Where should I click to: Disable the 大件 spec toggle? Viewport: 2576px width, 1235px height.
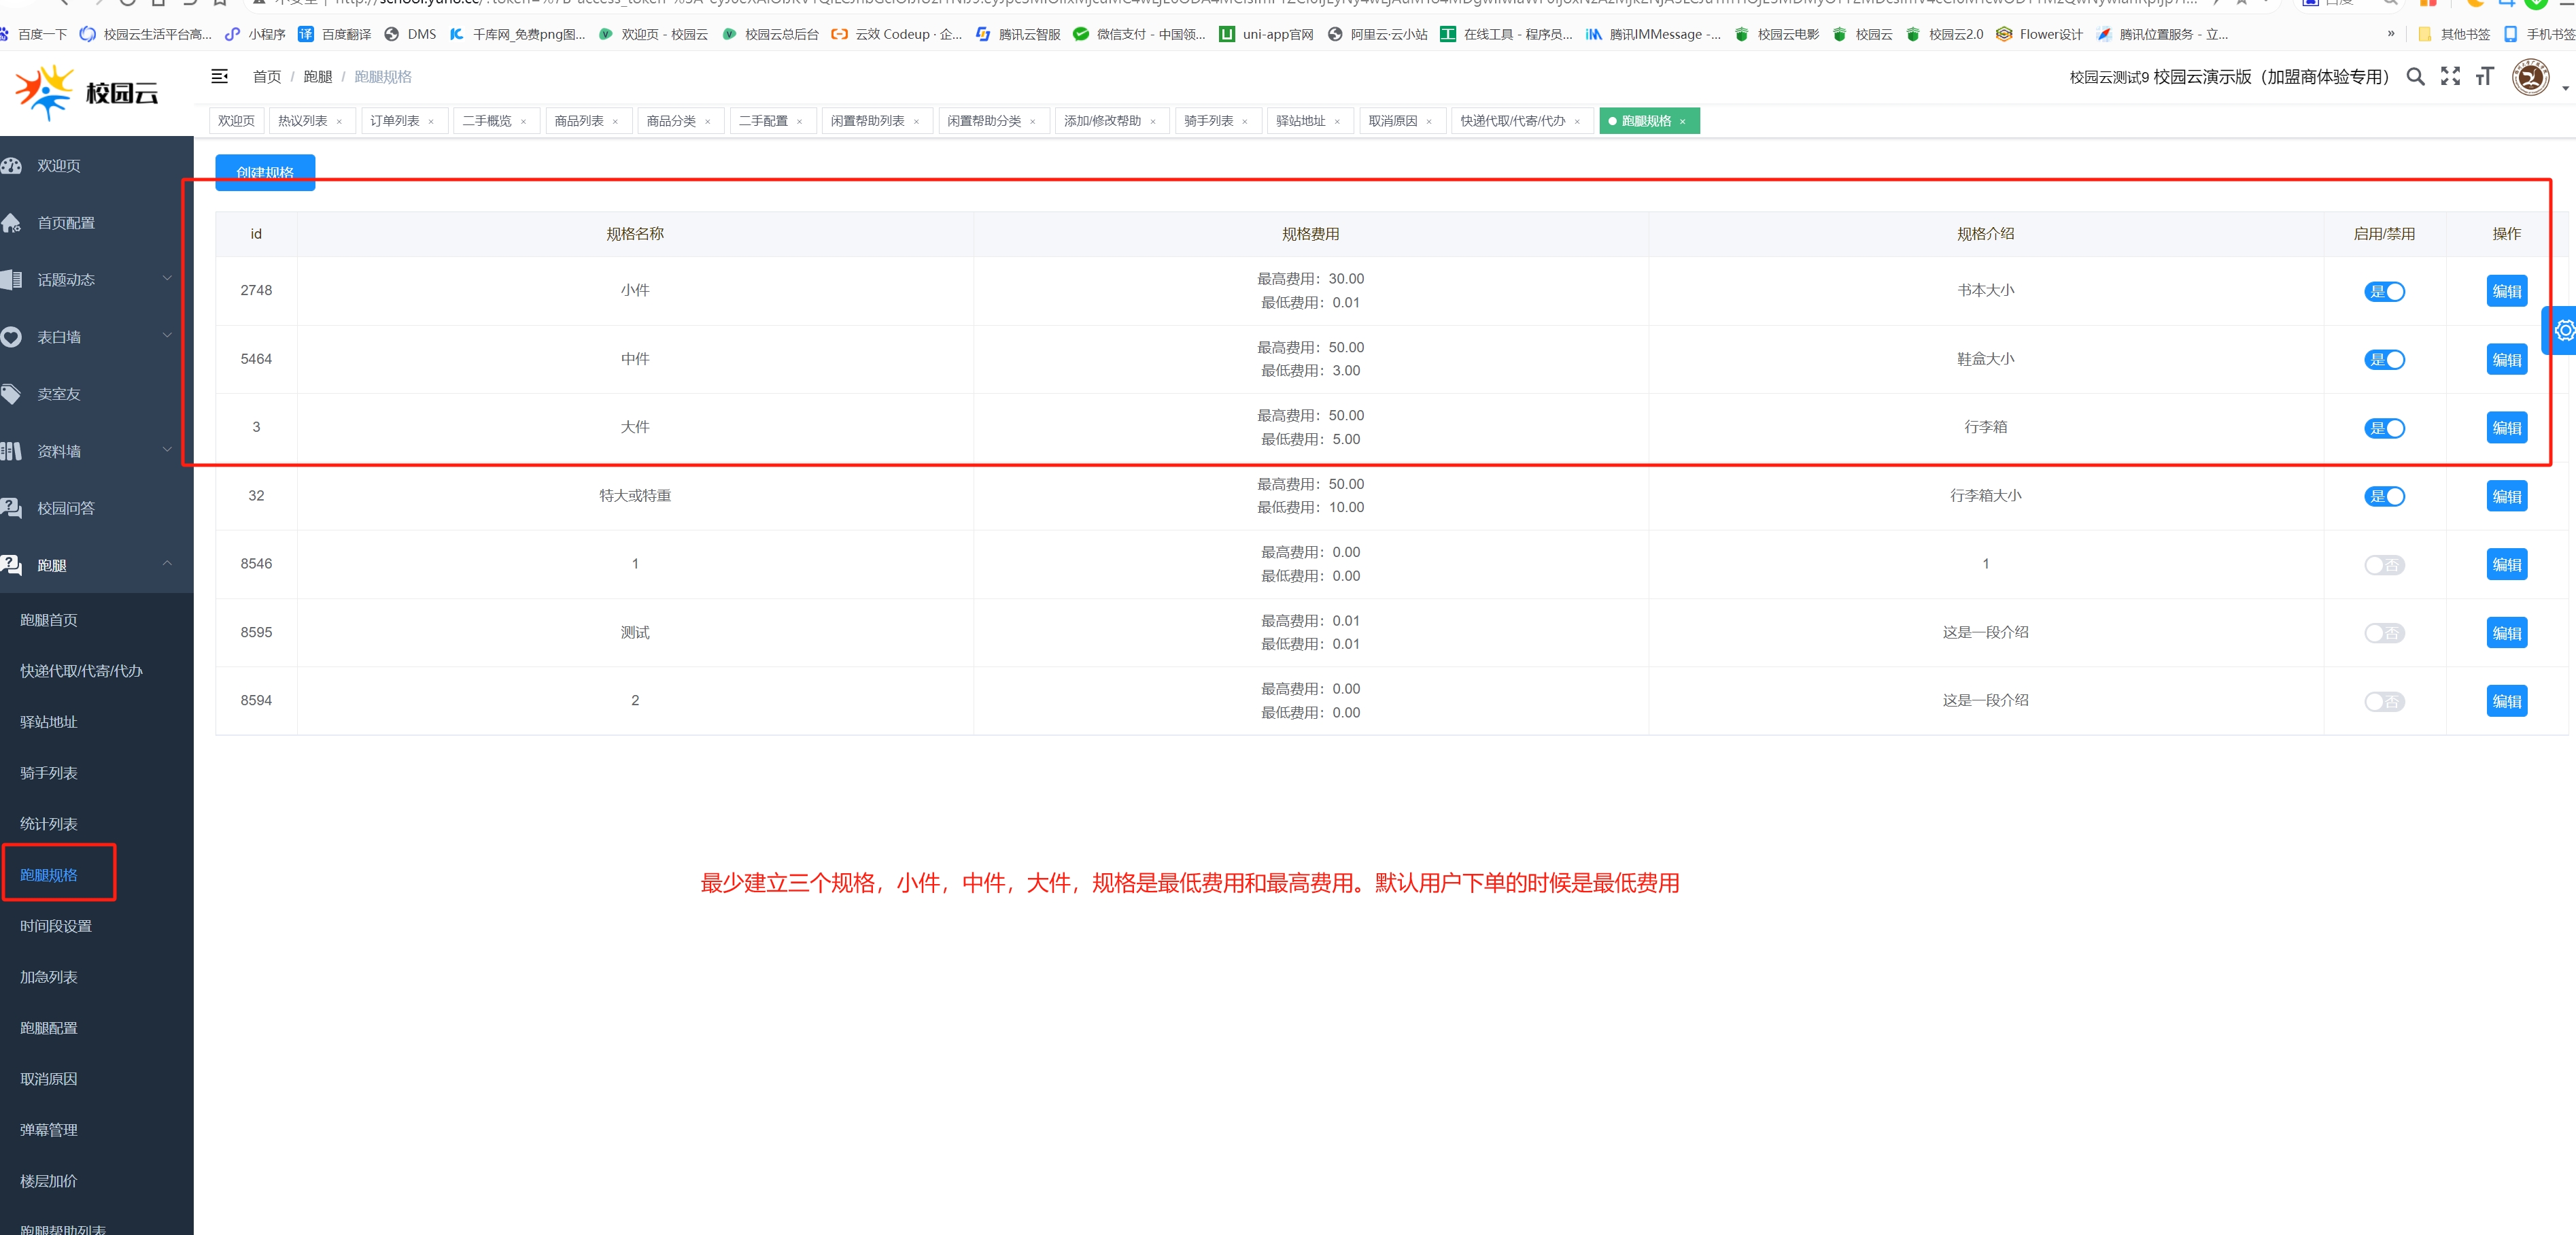(2384, 428)
